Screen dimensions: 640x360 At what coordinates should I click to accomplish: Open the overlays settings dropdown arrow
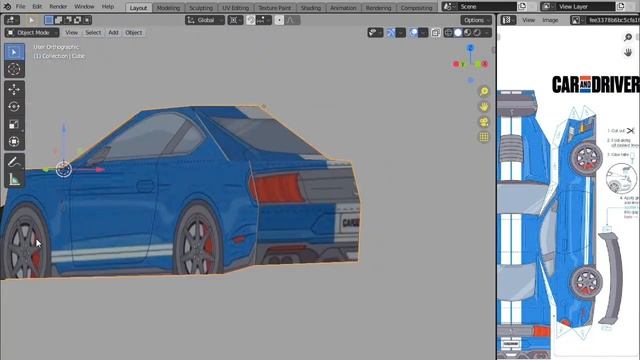click(423, 33)
